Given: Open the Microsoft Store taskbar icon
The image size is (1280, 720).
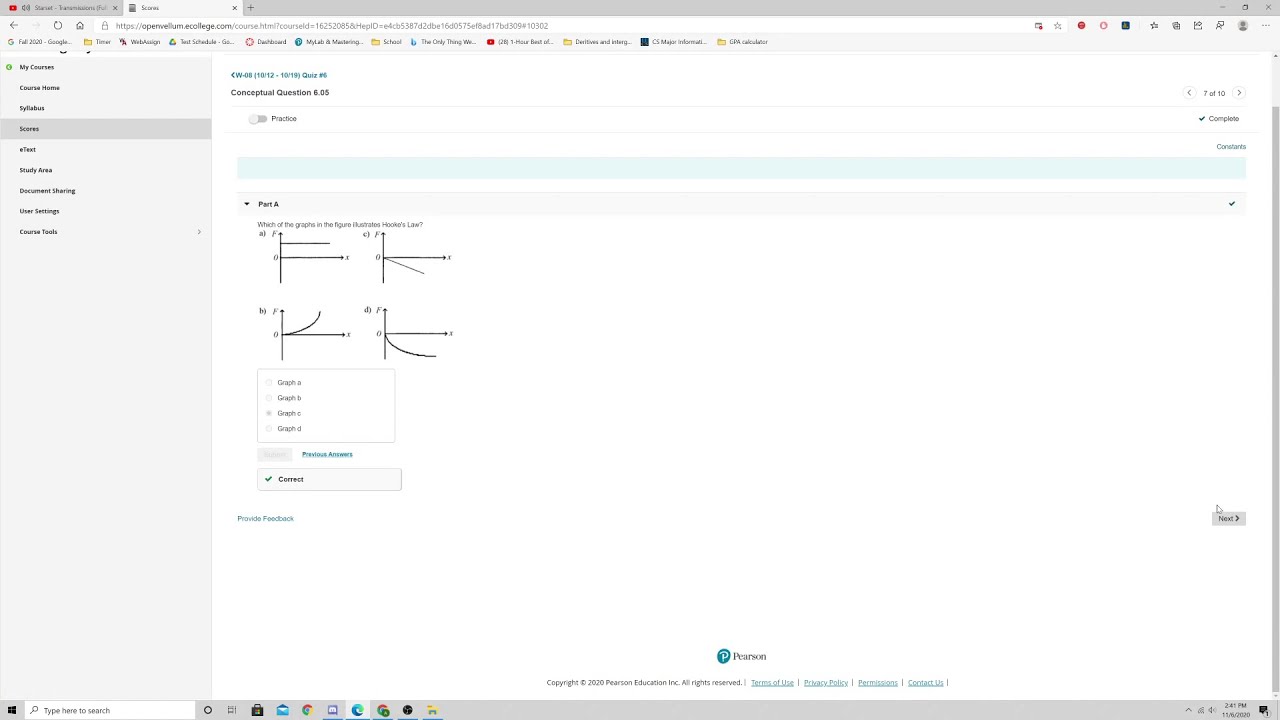Looking at the screenshot, I should click(x=257, y=710).
